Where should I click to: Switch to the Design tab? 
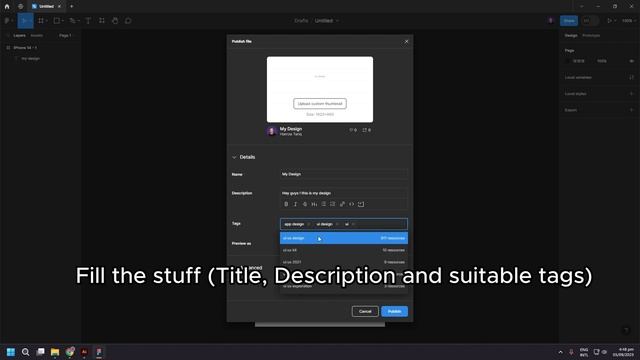[571, 36]
